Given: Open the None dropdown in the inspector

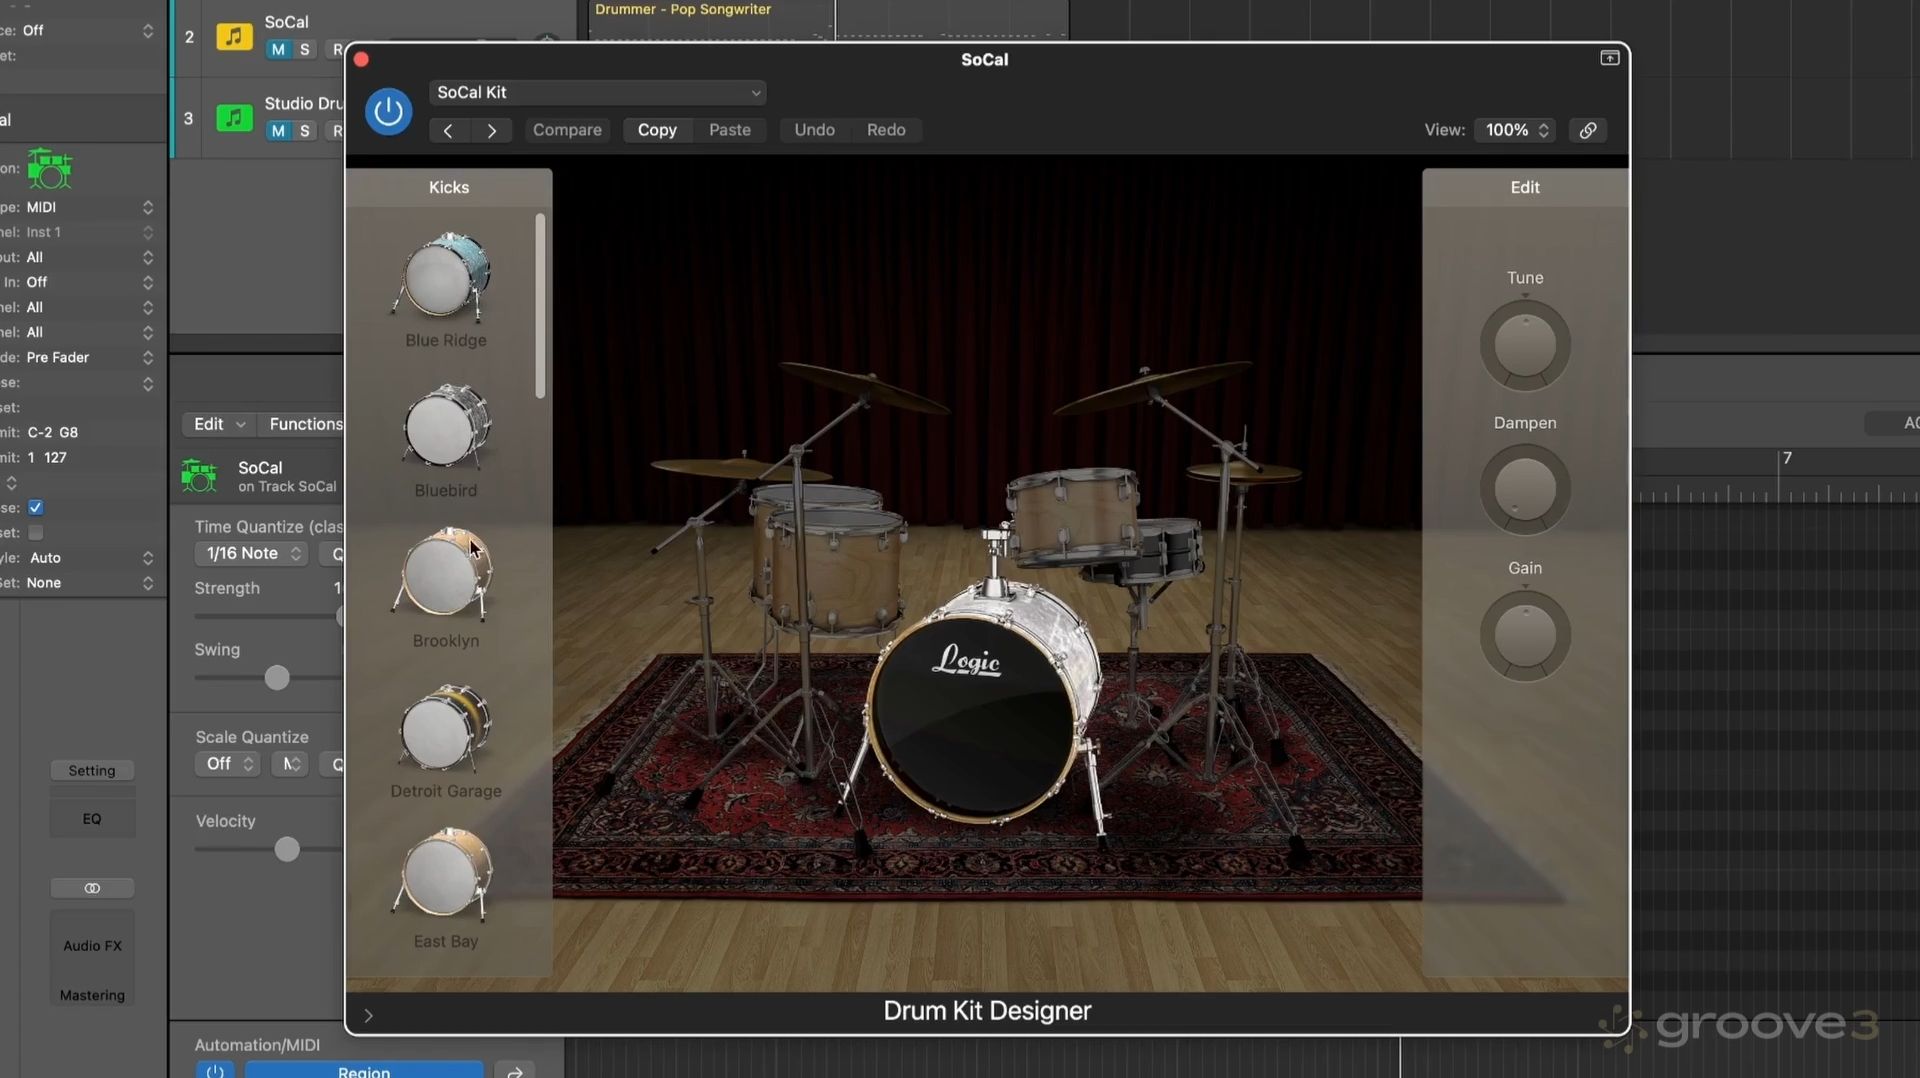Looking at the screenshot, I should pyautogui.click(x=90, y=583).
